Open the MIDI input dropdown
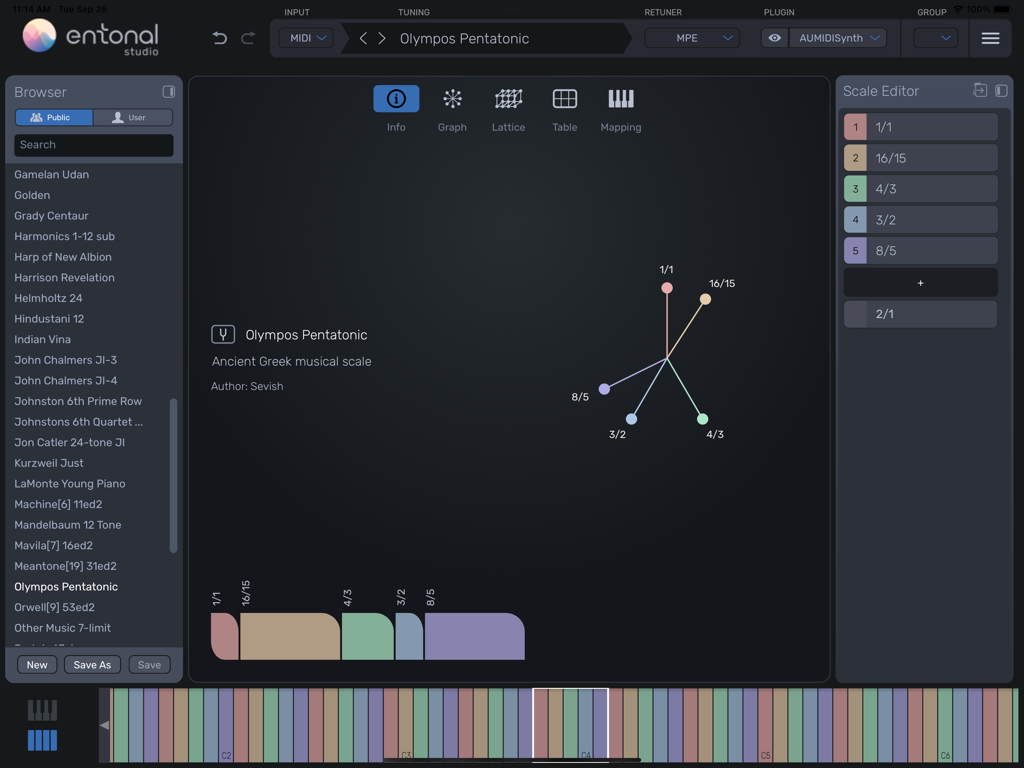1024x768 pixels. click(x=305, y=37)
